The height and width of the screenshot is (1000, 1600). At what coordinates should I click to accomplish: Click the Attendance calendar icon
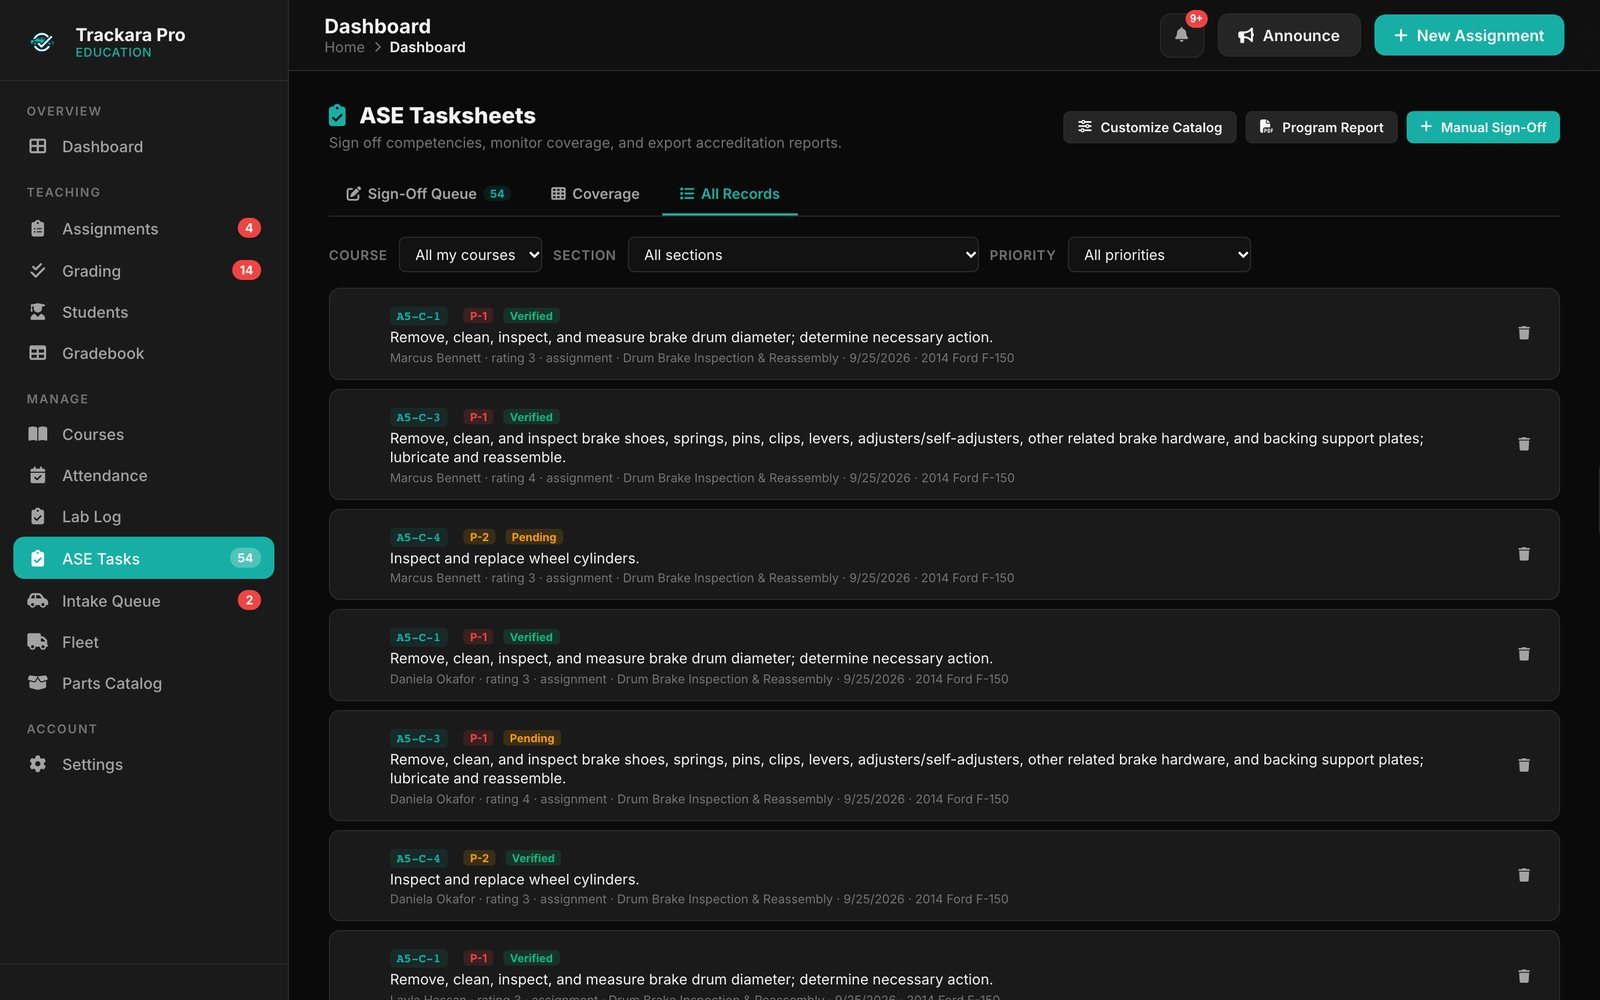[x=38, y=475]
